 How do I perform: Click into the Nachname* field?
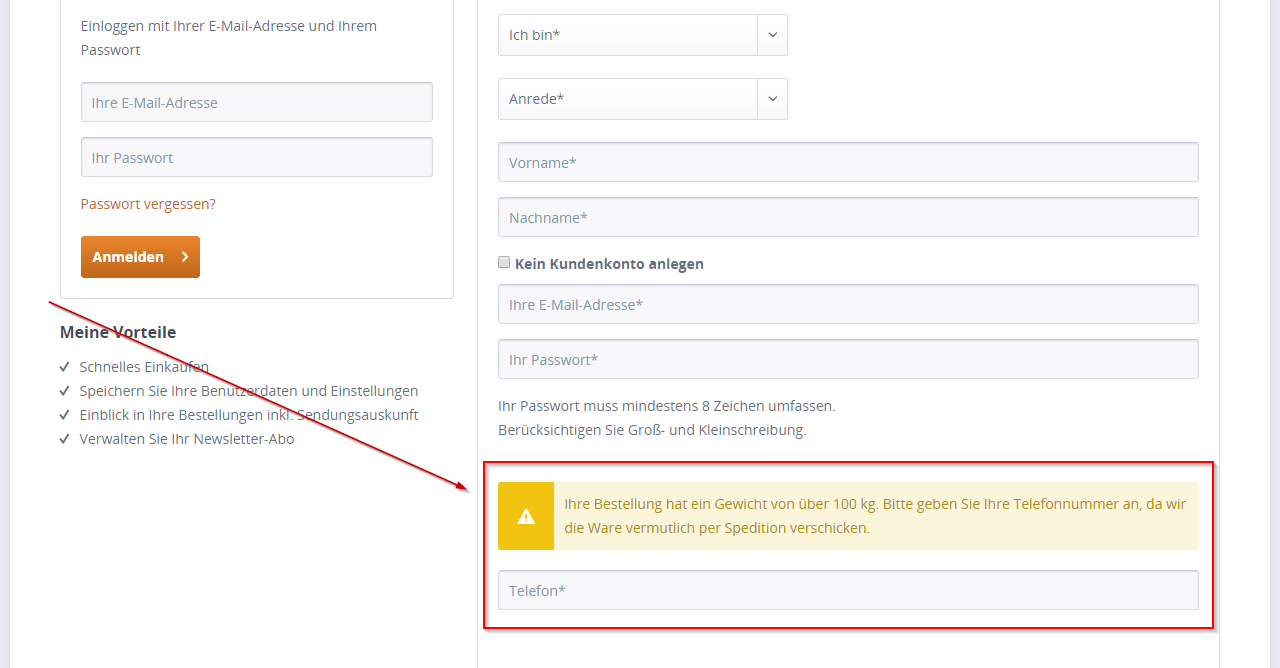(848, 217)
